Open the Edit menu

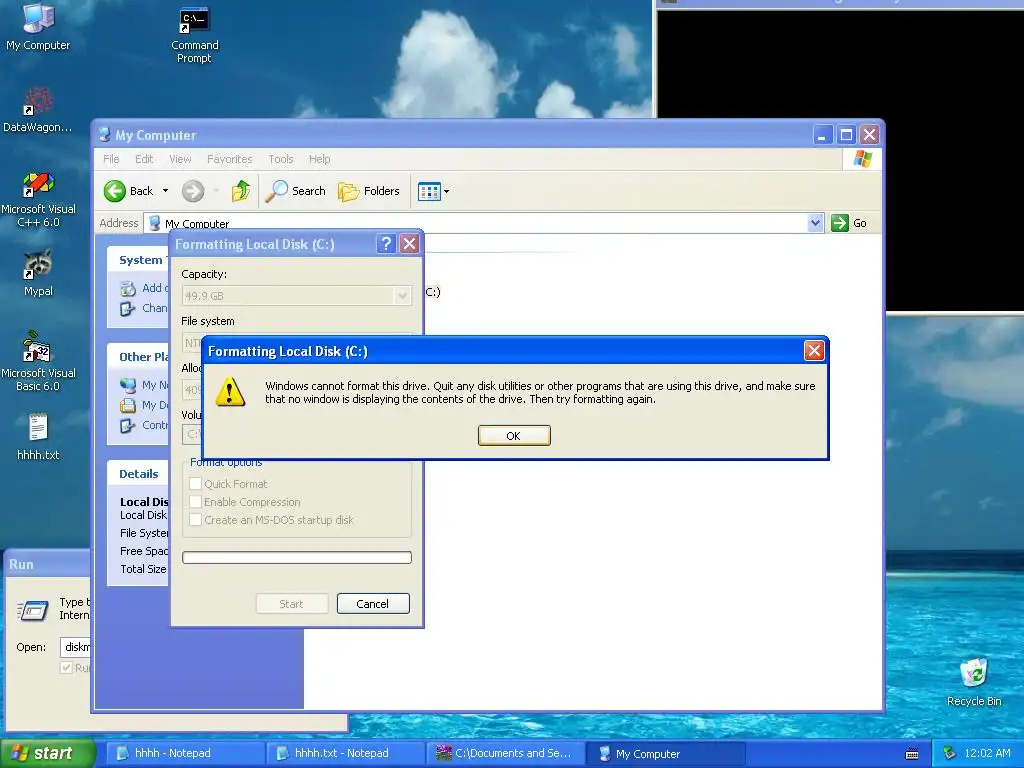pos(144,159)
